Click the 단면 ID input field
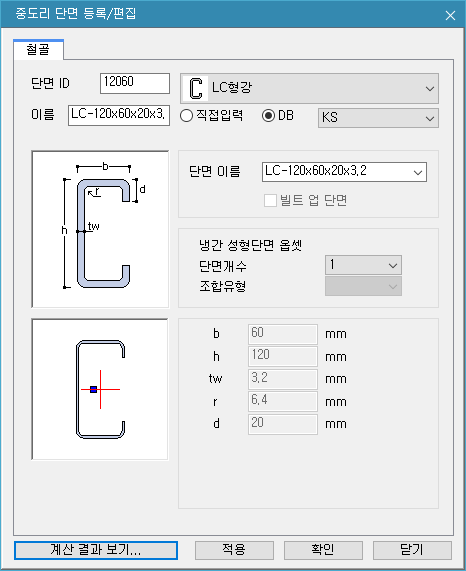466x571 pixels. click(x=135, y=83)
